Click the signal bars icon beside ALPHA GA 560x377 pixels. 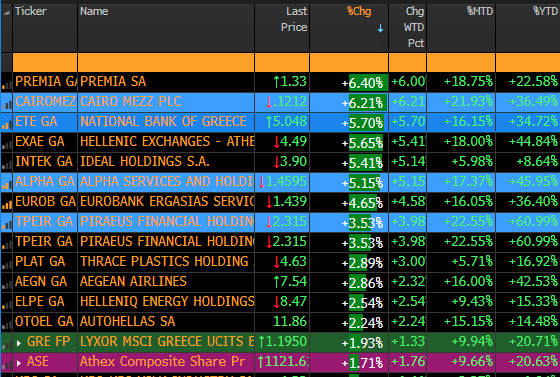6,184
